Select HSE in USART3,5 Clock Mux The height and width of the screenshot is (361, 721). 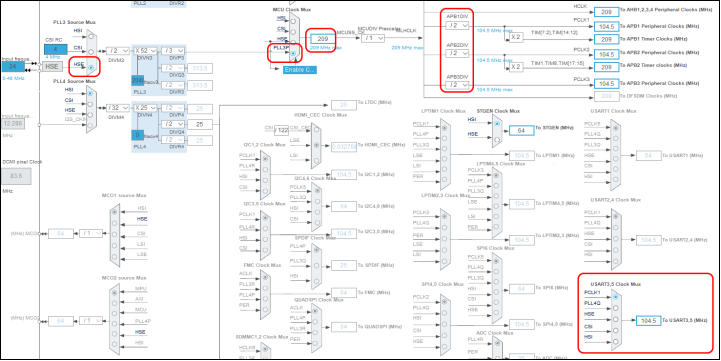[x=615, y=319]
